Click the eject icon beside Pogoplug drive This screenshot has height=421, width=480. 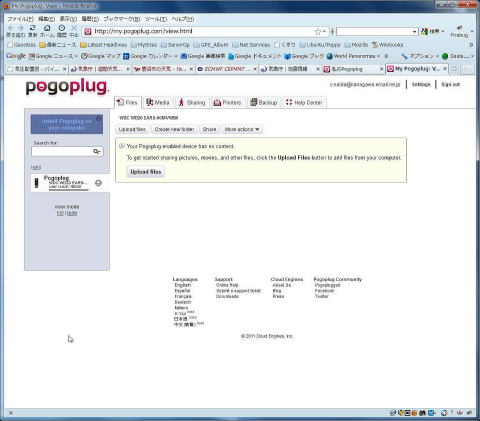pyautogui.click(x=98, y=183)
